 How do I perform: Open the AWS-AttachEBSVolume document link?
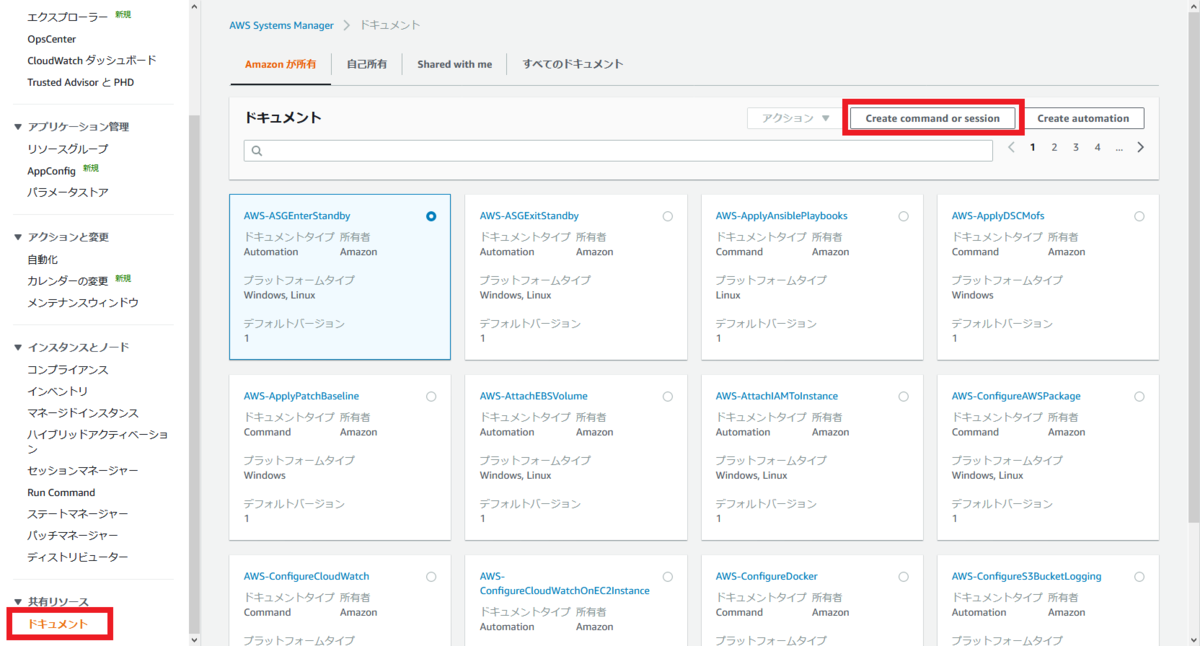(x=533, y=396)
